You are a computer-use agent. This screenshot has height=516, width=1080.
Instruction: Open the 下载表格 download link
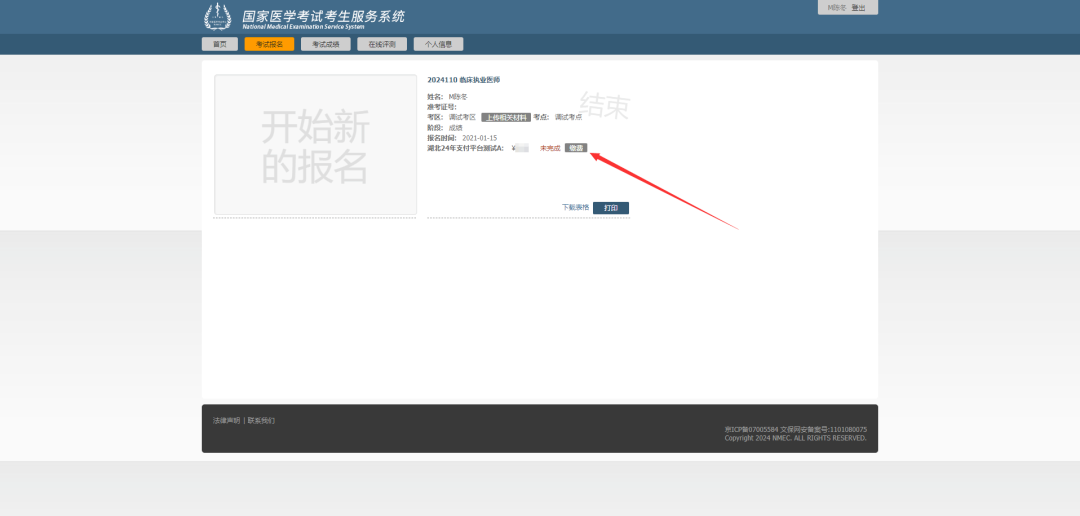tap(575, 208)
